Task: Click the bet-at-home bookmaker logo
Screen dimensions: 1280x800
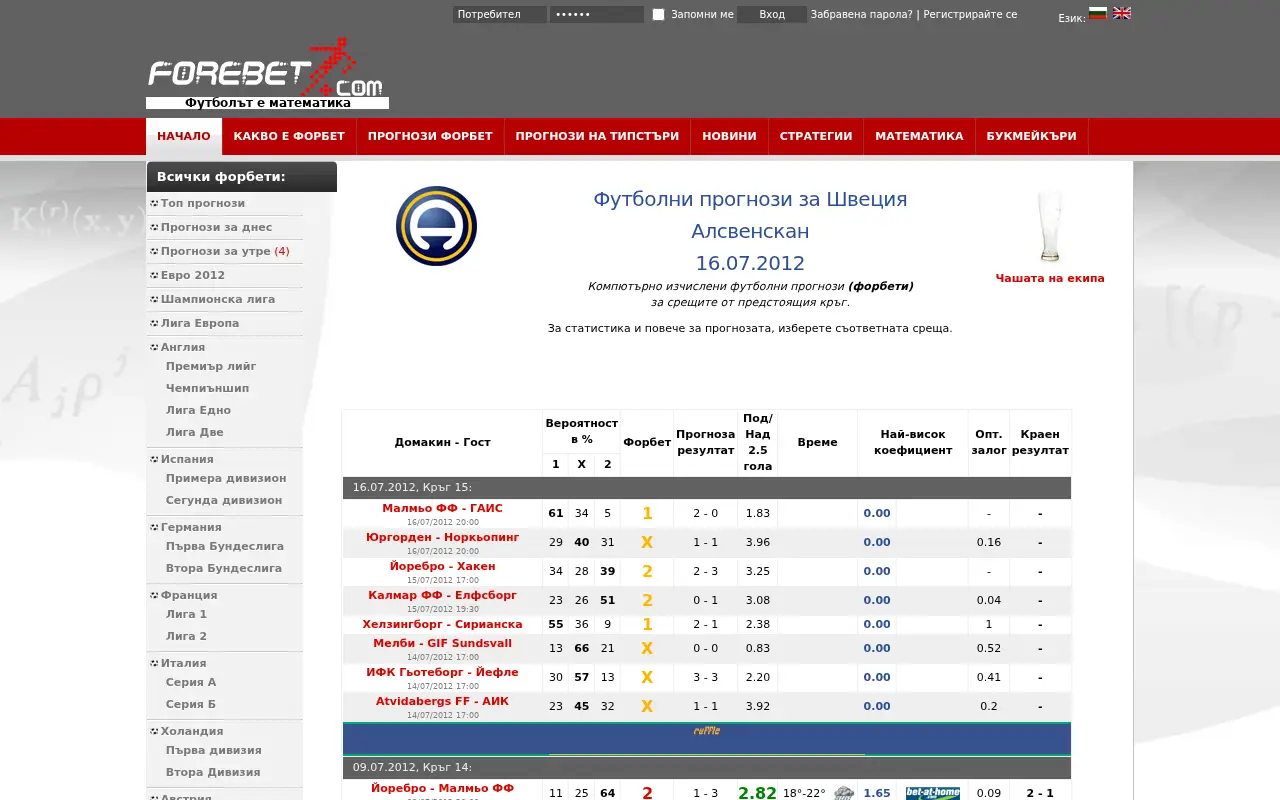Action: click(x=933, y=793)
